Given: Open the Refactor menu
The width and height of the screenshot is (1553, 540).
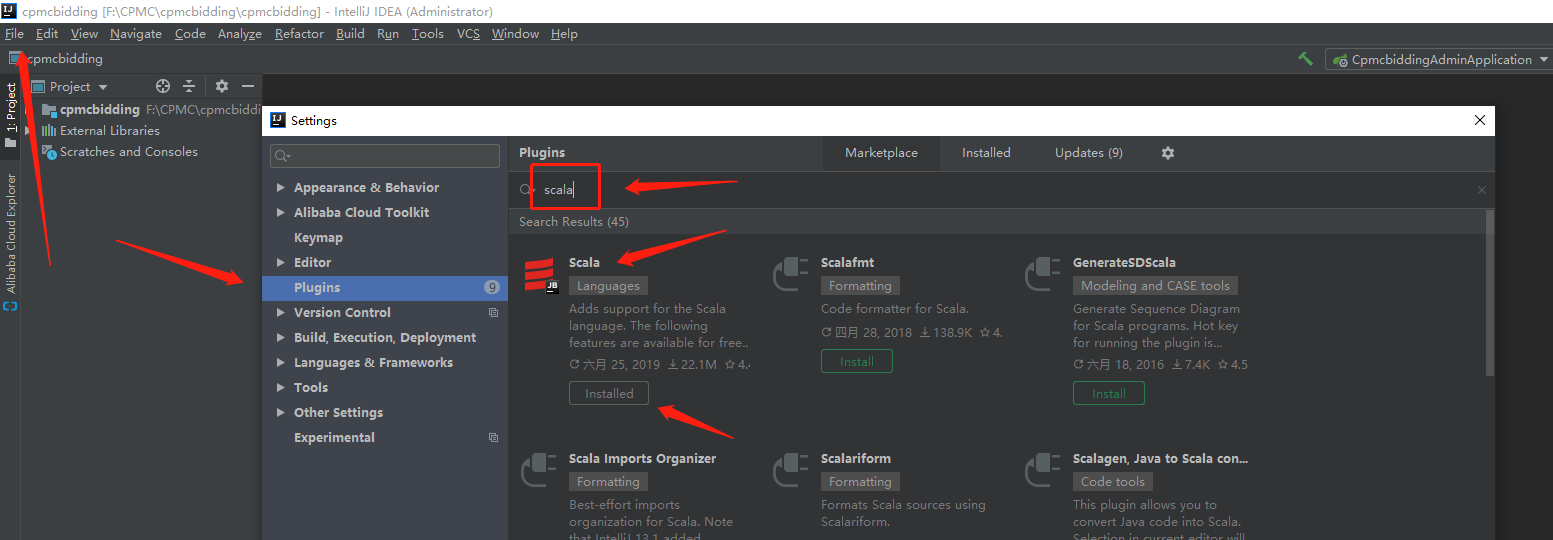Looking at the screenshot, I should pyautogui.click(x=299, y=34).
